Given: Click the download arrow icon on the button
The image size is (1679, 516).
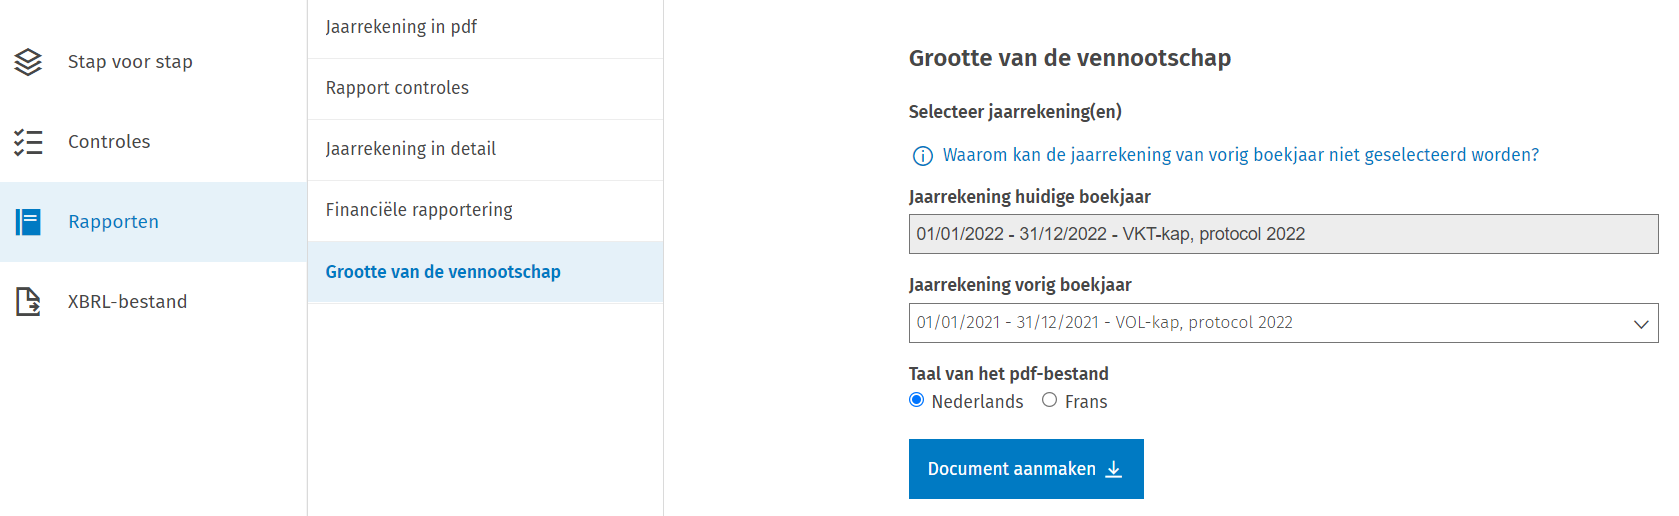Looking at the screenshot, I should (1114, 470).
